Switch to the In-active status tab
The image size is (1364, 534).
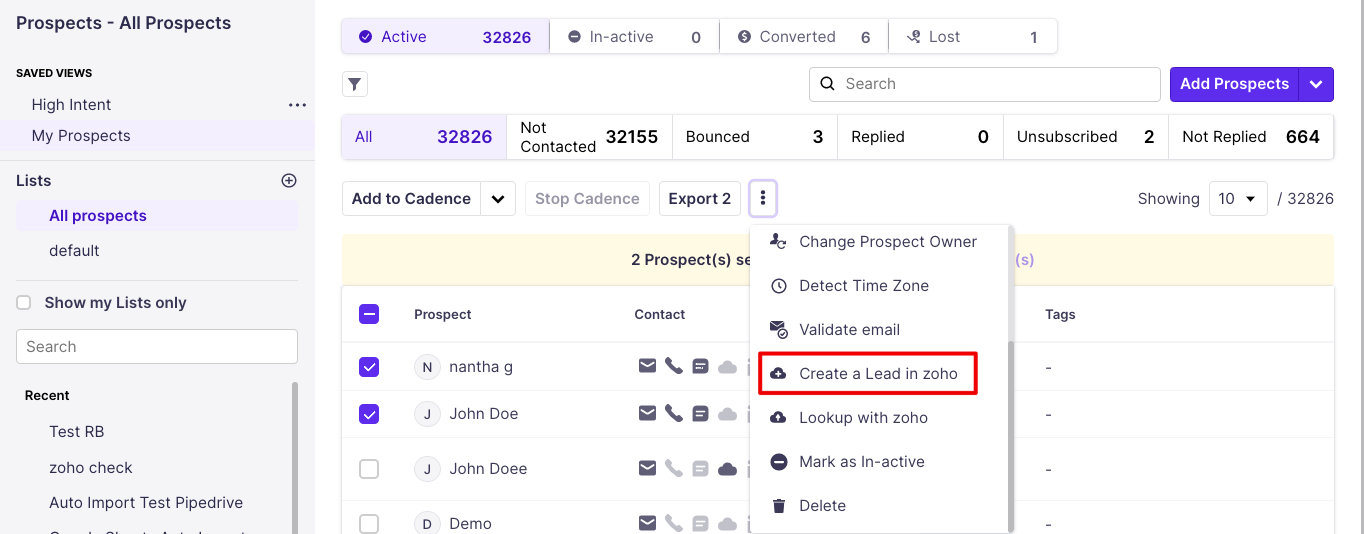[634, 37]
